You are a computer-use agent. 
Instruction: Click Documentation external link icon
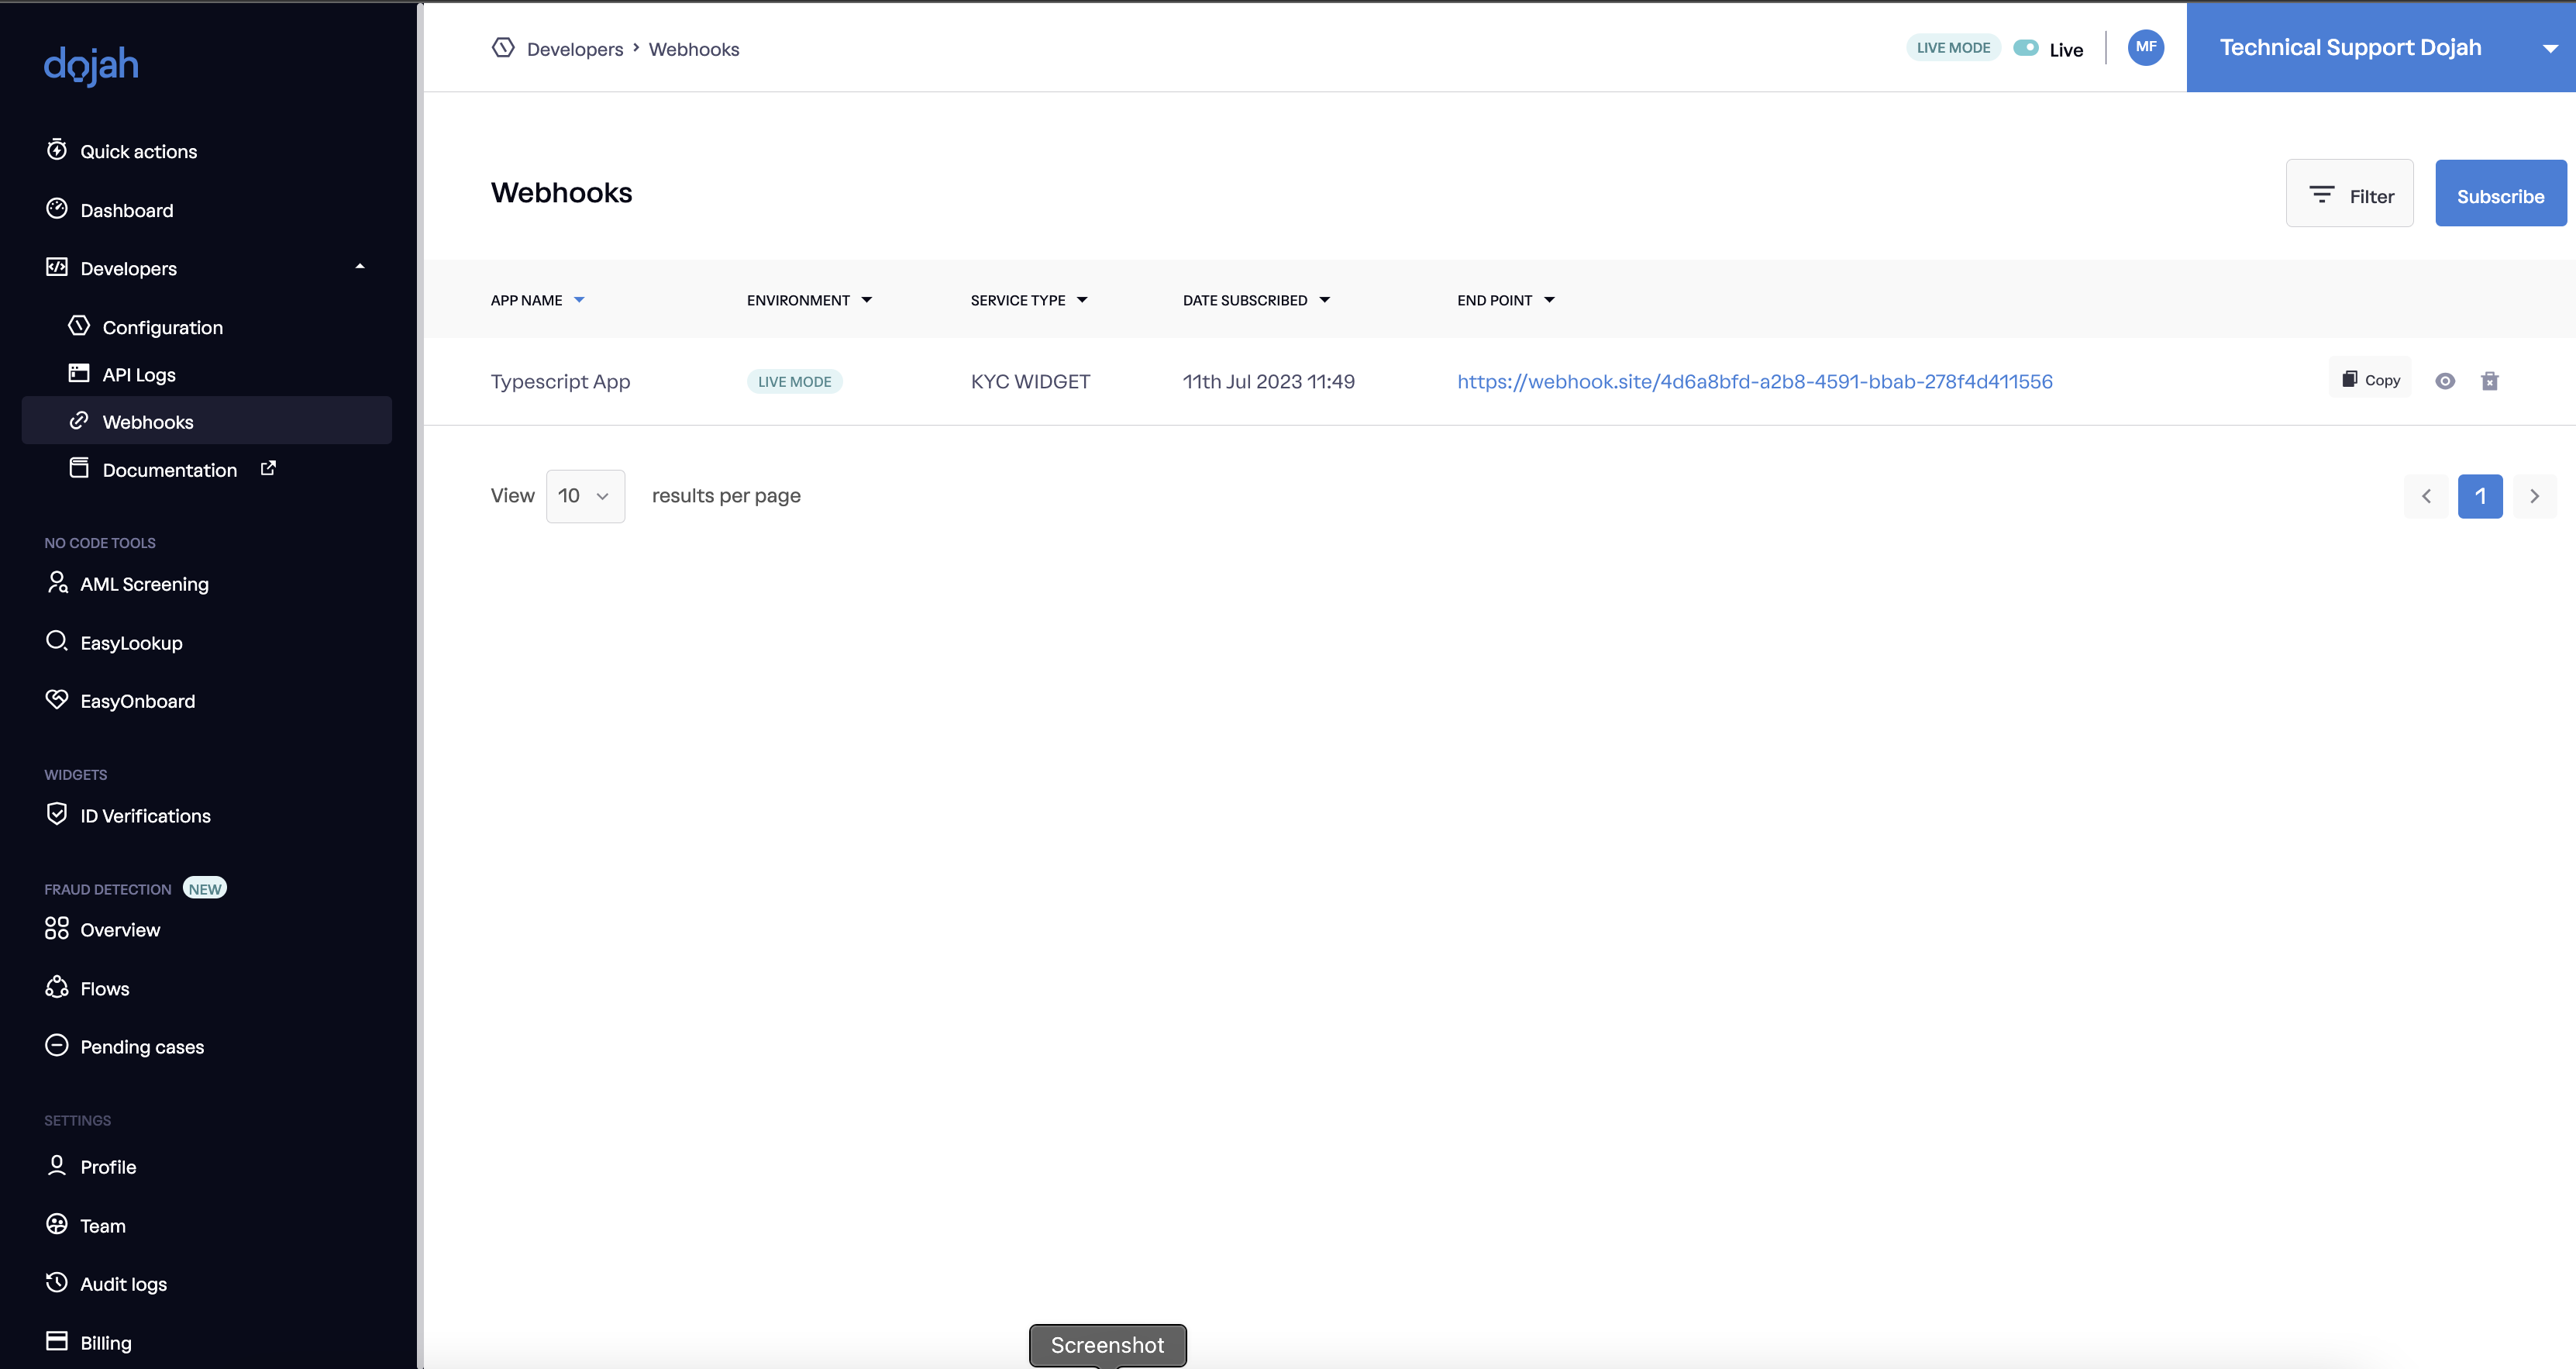coord(268,468)
